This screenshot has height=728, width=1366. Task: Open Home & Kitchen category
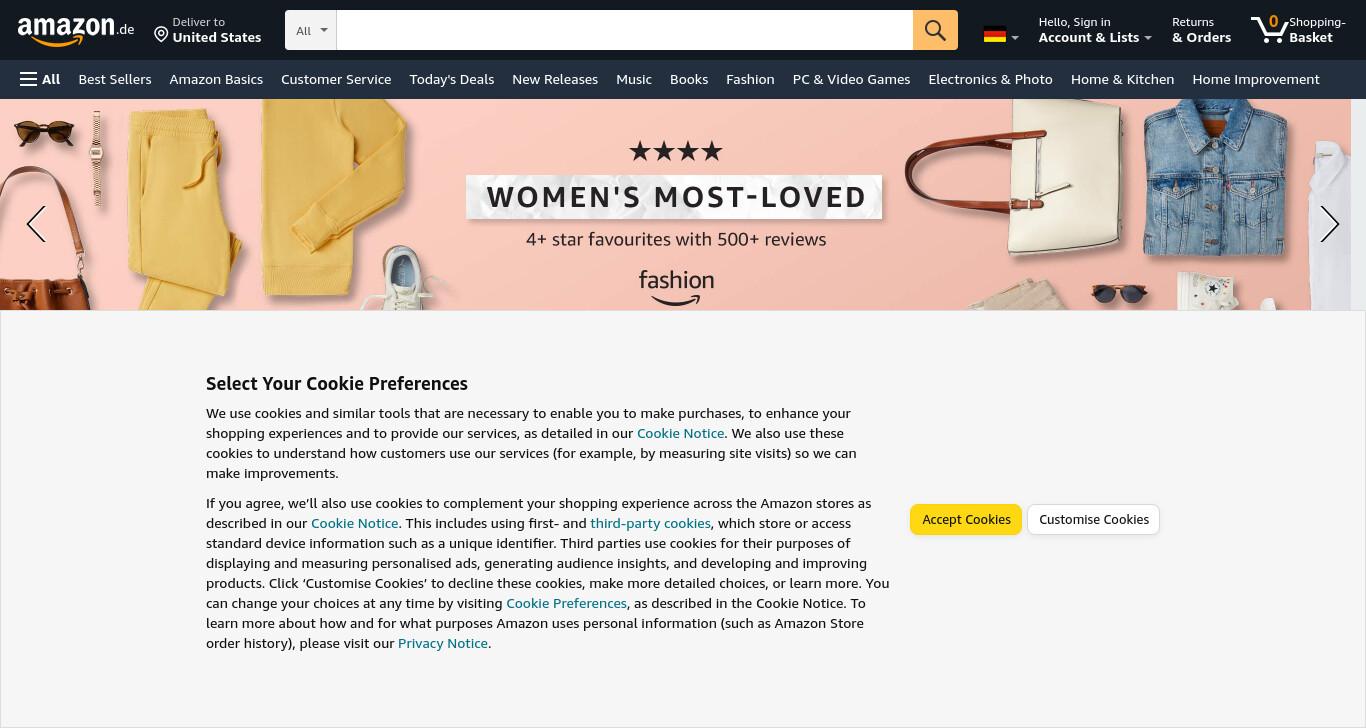pos(1122,79)
